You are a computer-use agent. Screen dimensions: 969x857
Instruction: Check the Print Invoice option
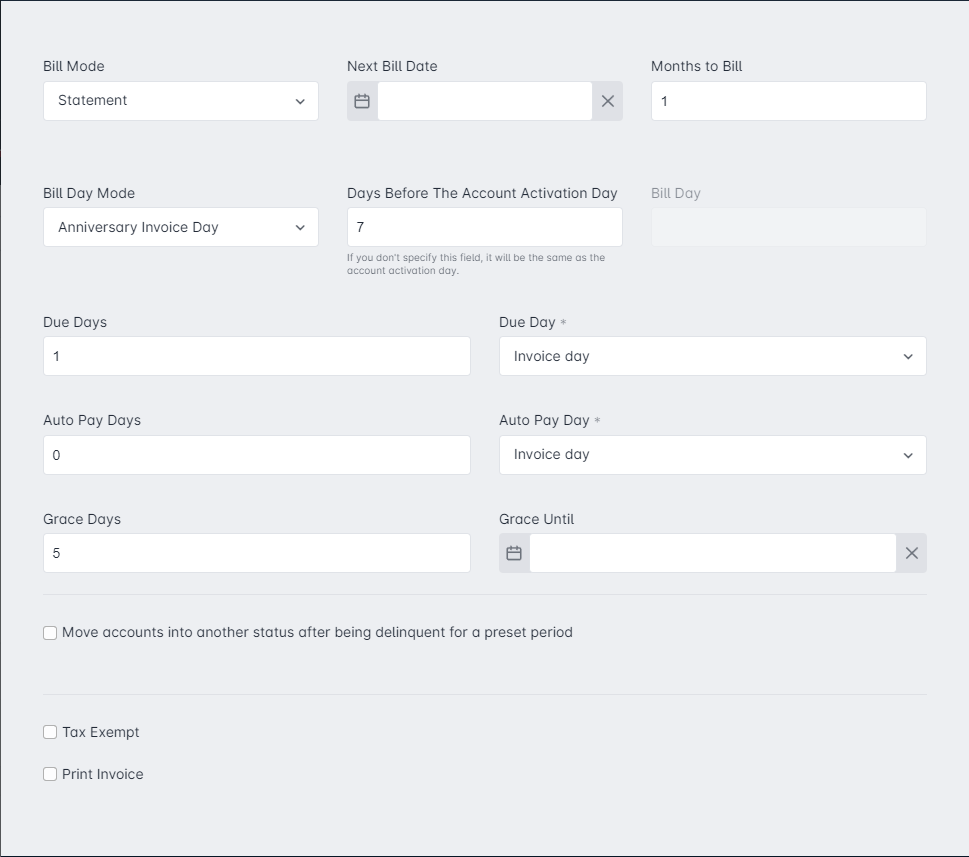pyautogui.click(x=50, y=774)
